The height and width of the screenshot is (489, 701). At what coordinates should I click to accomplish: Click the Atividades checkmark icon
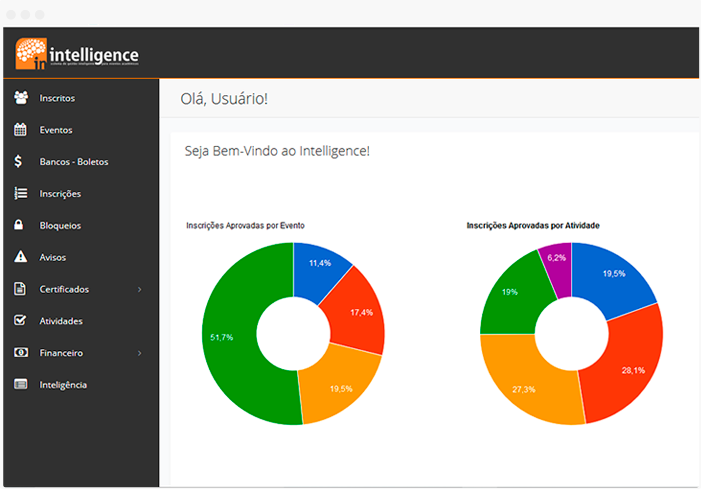(x=19, y=321)
